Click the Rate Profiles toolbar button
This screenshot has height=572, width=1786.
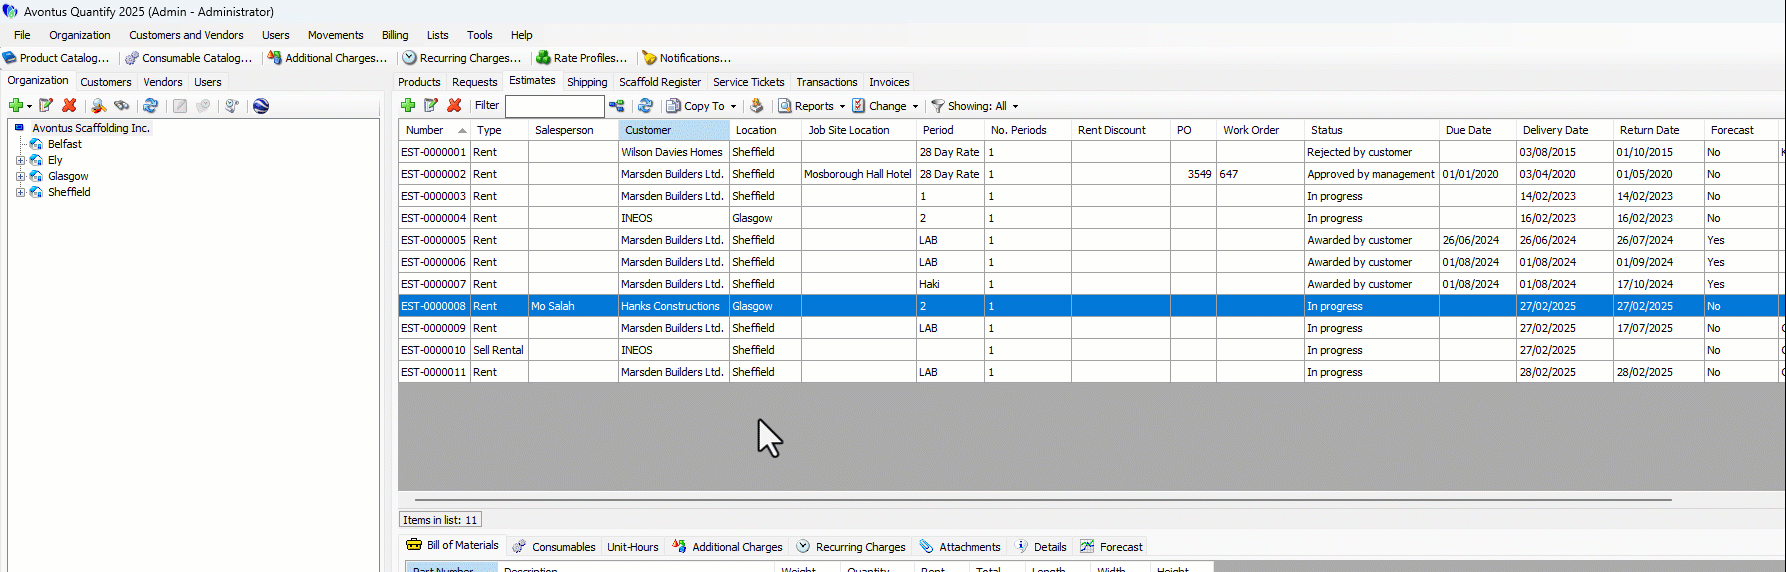click(x=581, y=58)
